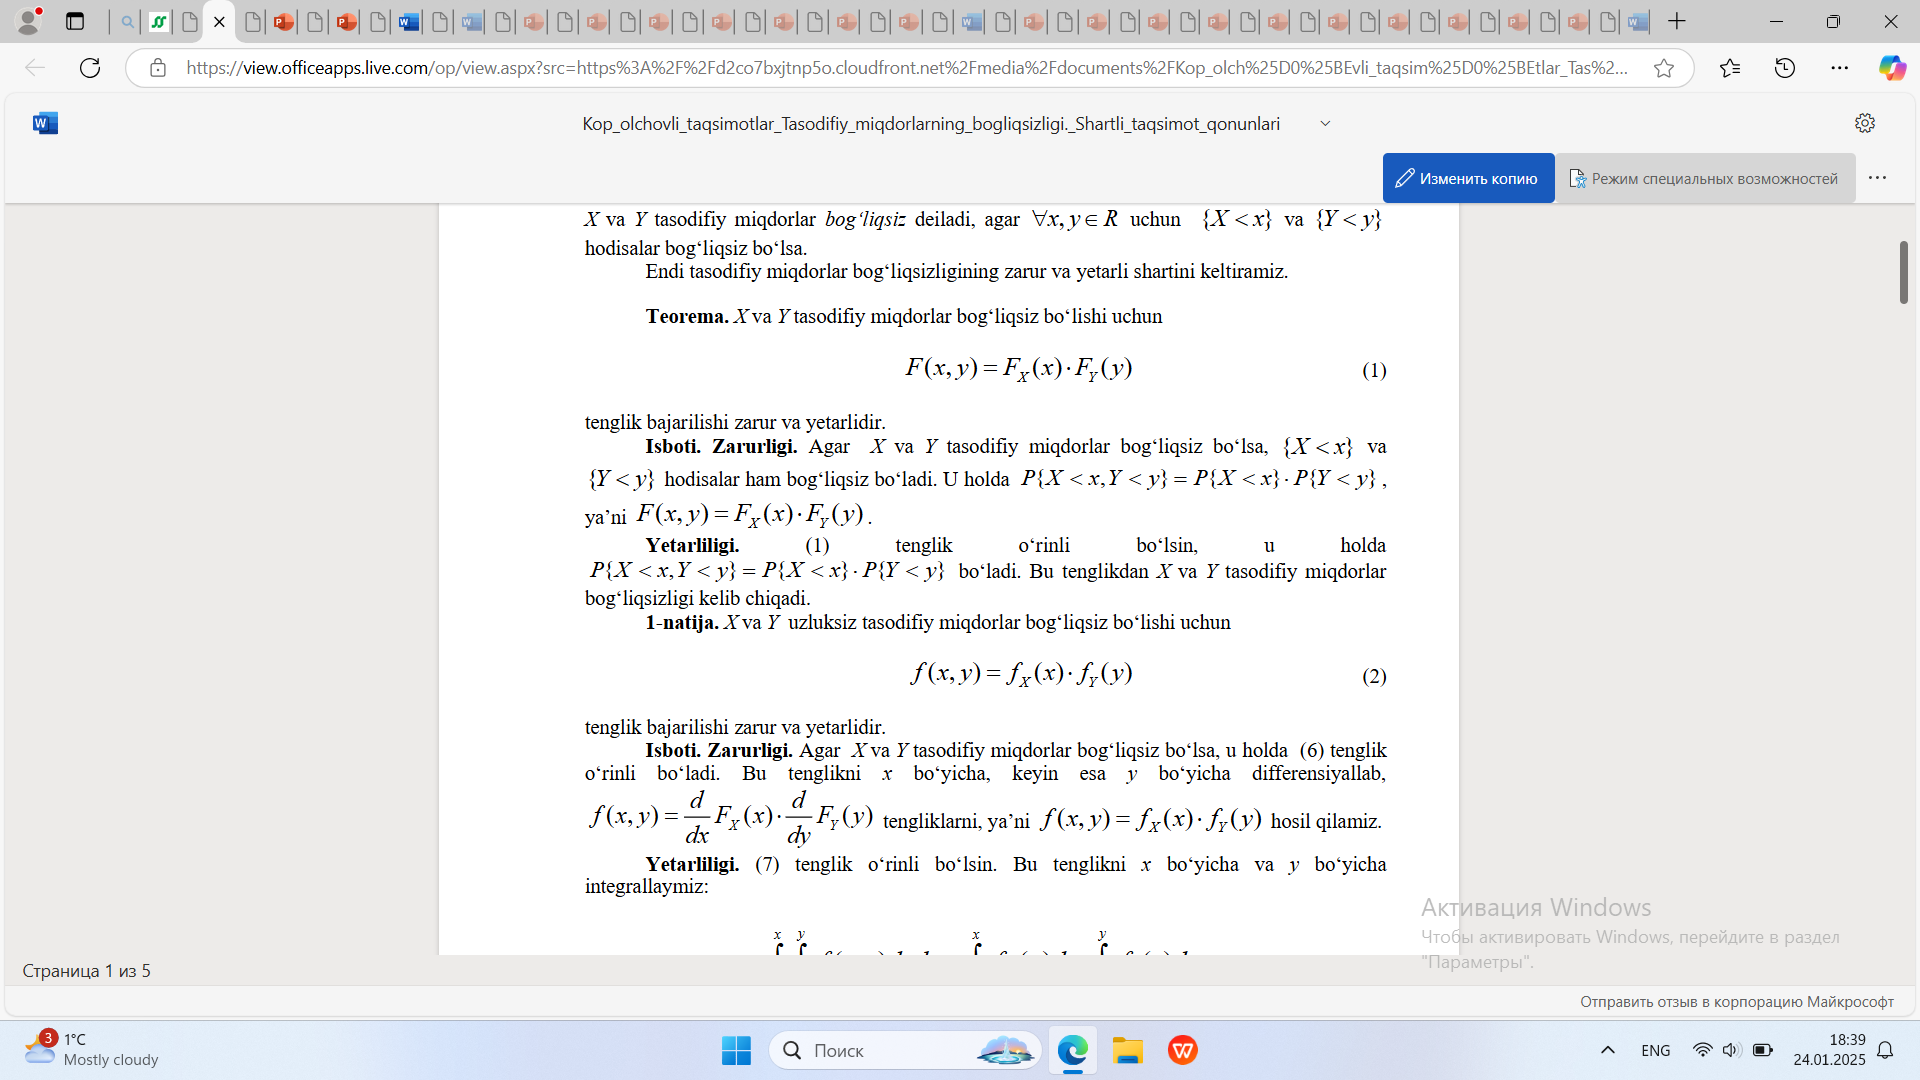Open a new browser tab
Viewport: 1920px width, 1080px height.
pos(1677,21)
